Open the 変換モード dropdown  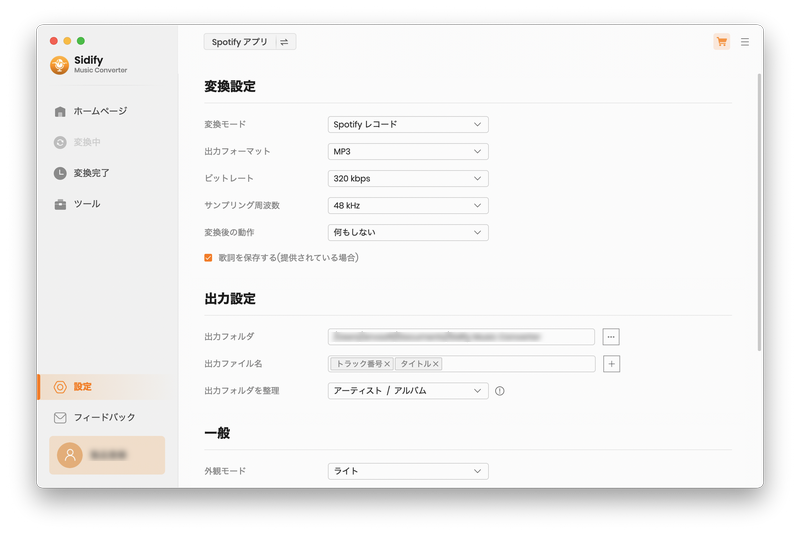coord(408,125)
